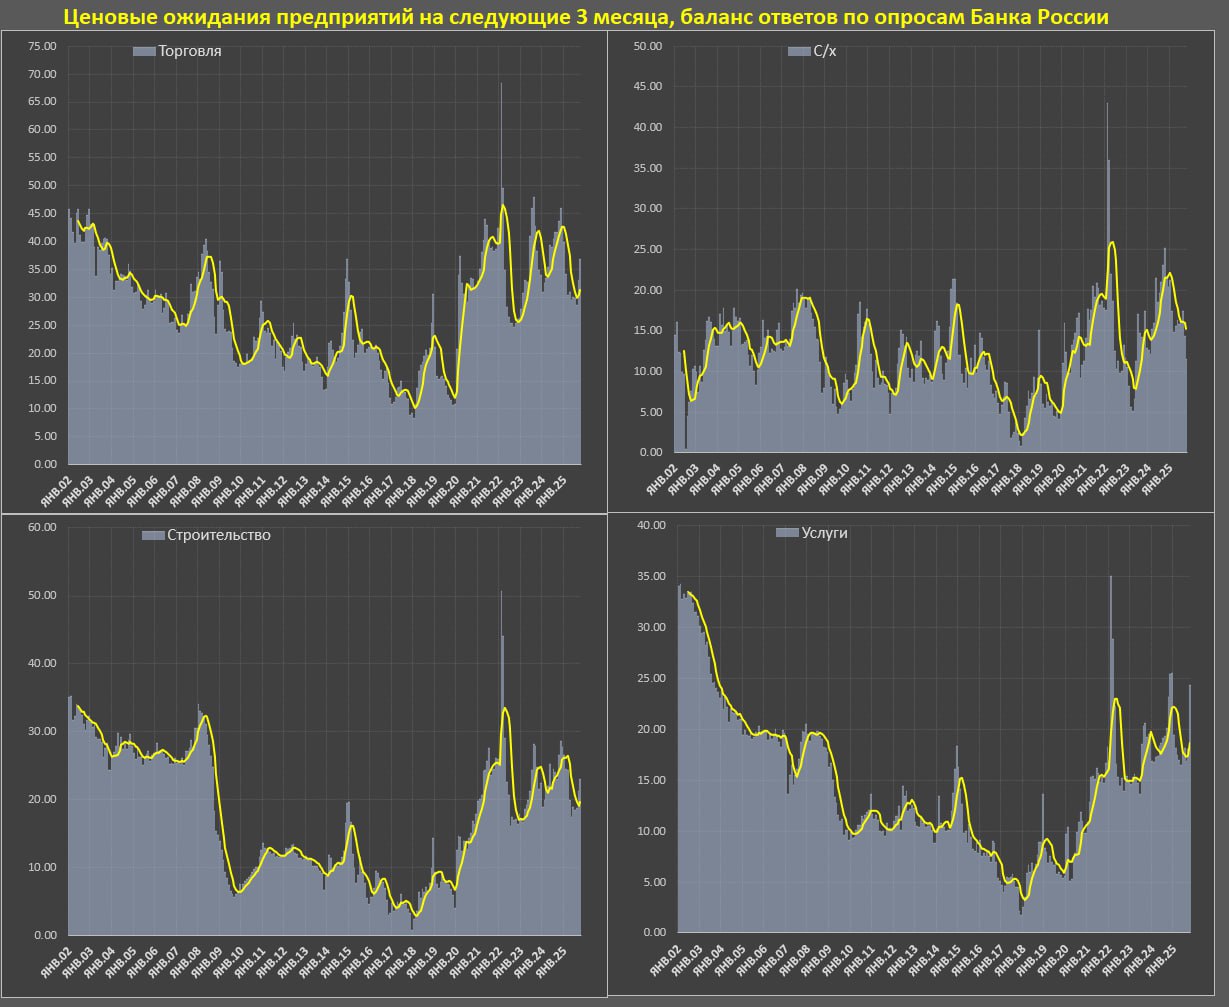Click the 0.00 axis label in Строительство chart
This screenshot has height=1007, width=1229.
click(x=42, y=935)
